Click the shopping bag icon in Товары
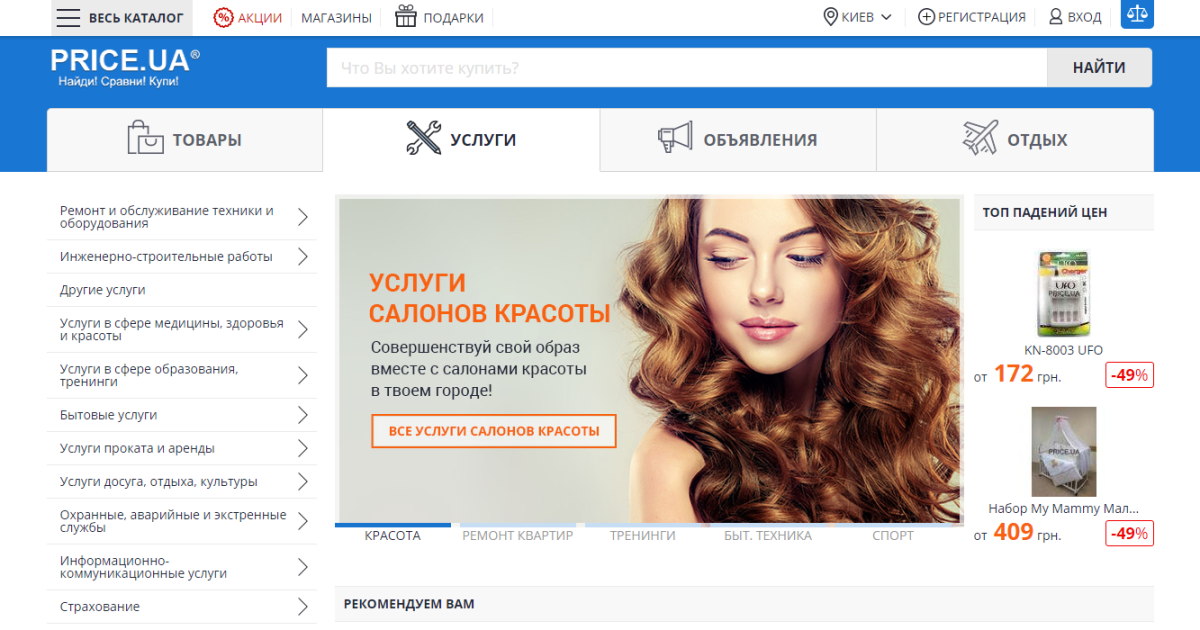 pyautogui.click(x=145, y=138)
